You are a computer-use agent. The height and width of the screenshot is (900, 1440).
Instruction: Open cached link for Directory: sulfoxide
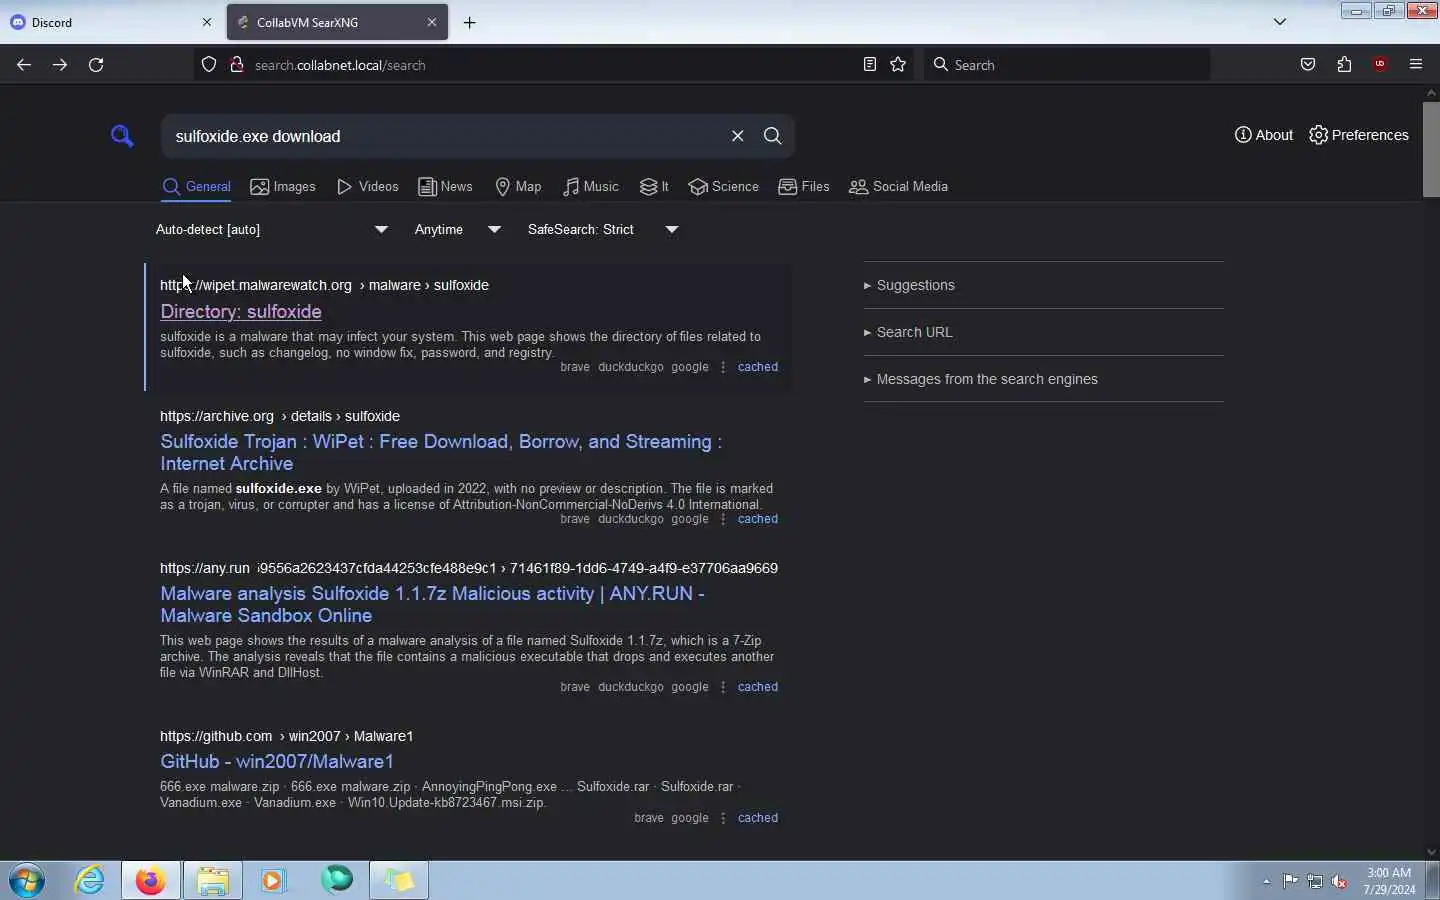758,367
